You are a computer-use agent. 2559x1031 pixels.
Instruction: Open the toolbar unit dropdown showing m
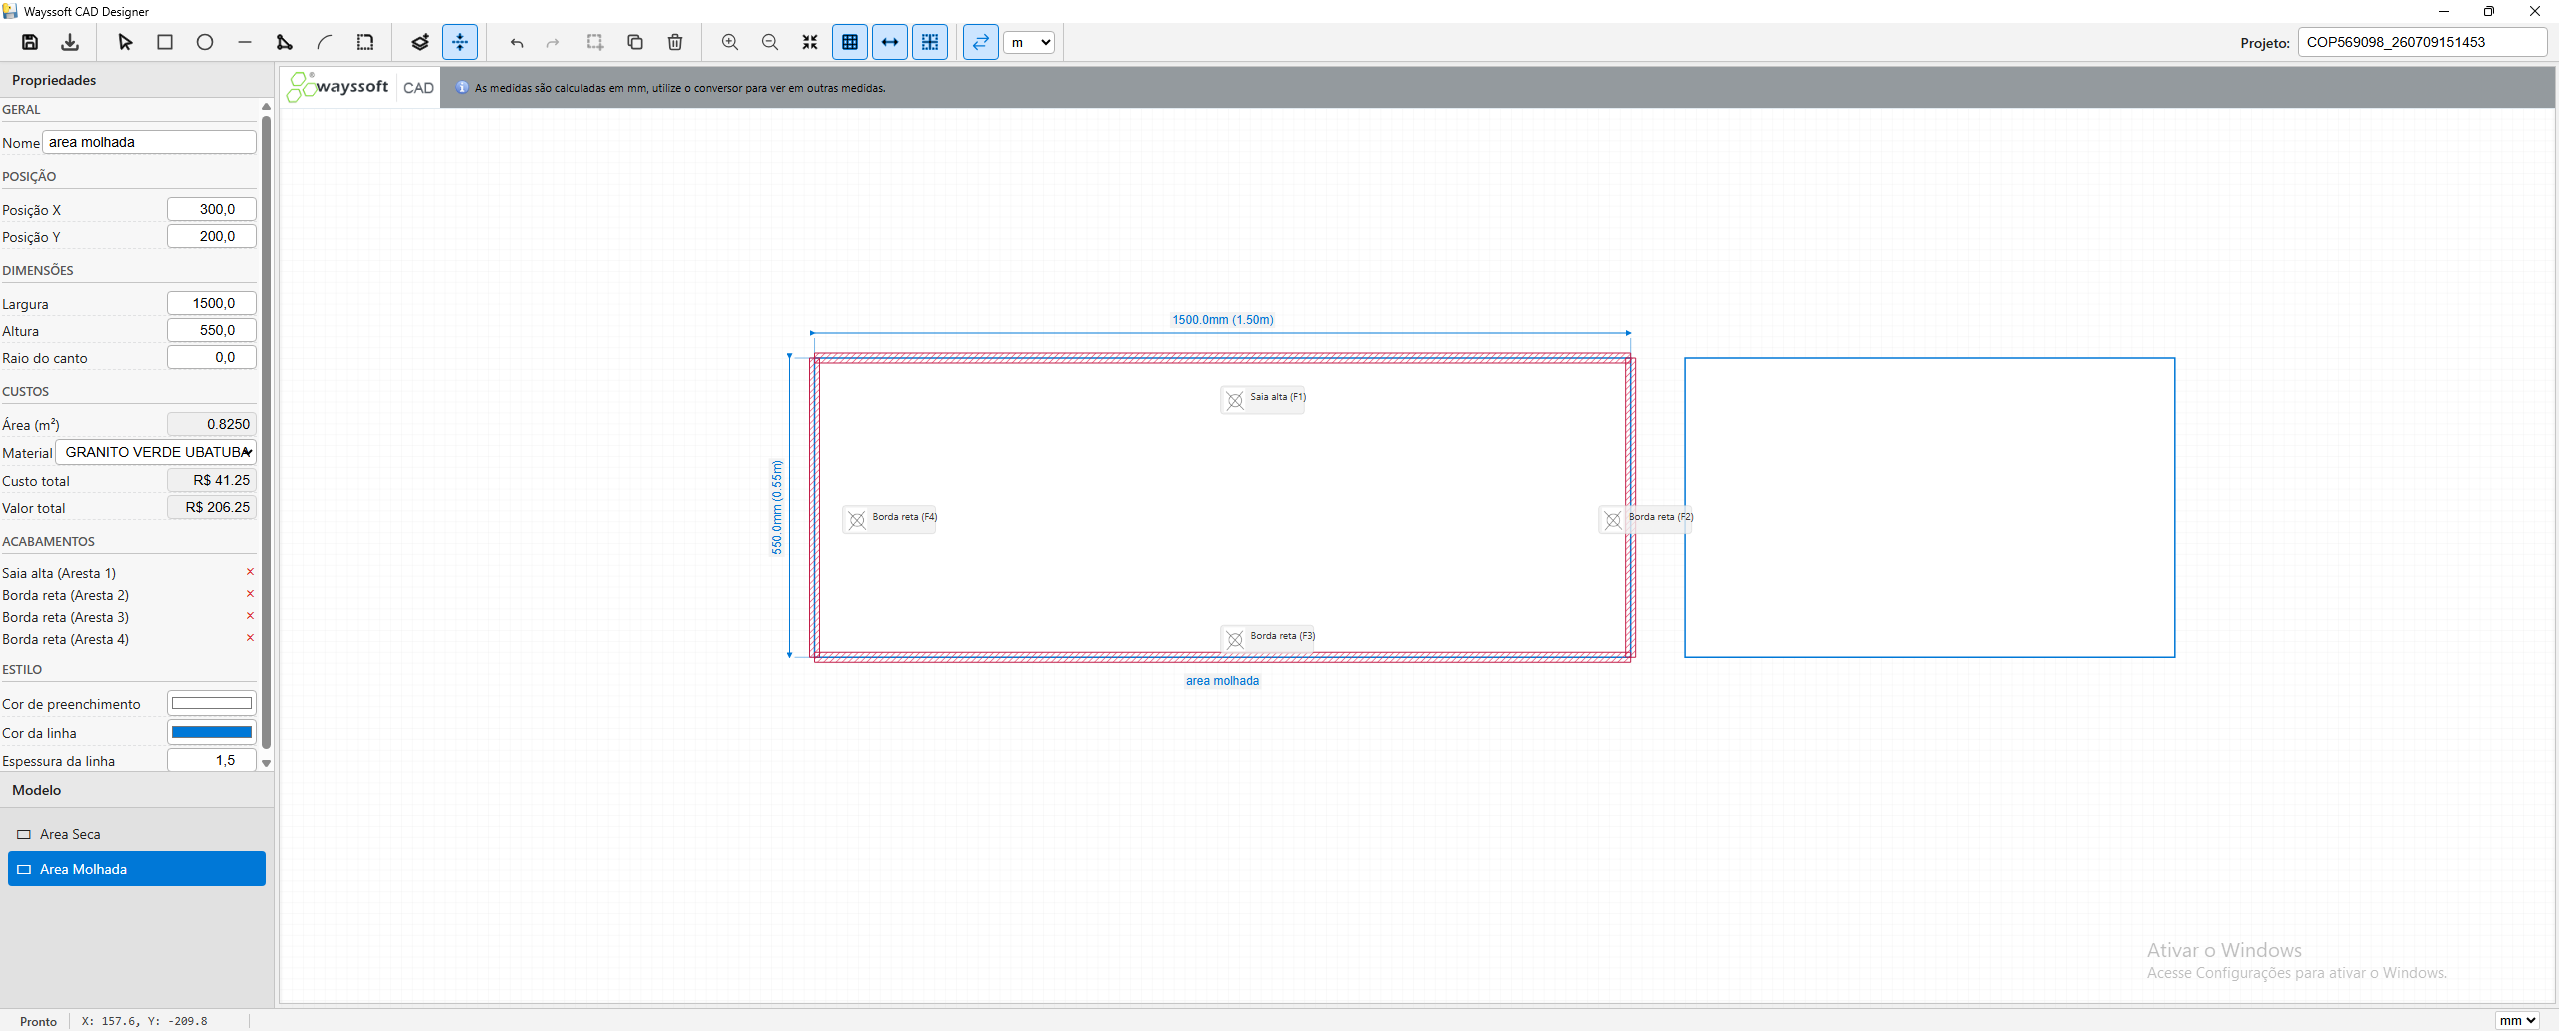click(1029, 42)
